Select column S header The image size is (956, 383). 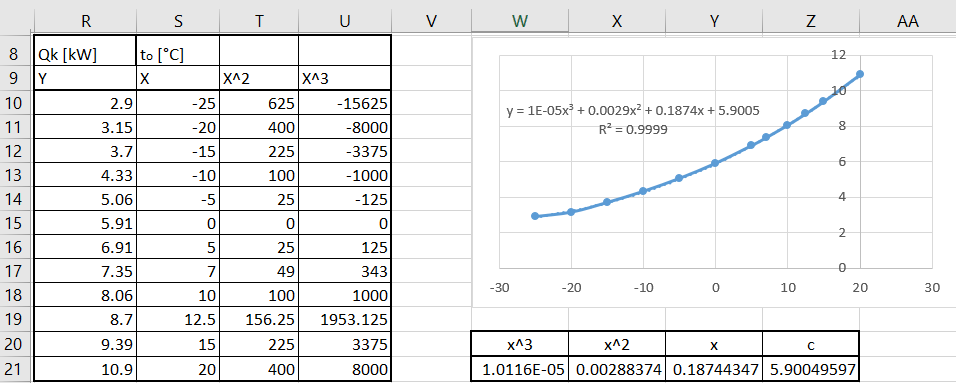click(178, 21)
